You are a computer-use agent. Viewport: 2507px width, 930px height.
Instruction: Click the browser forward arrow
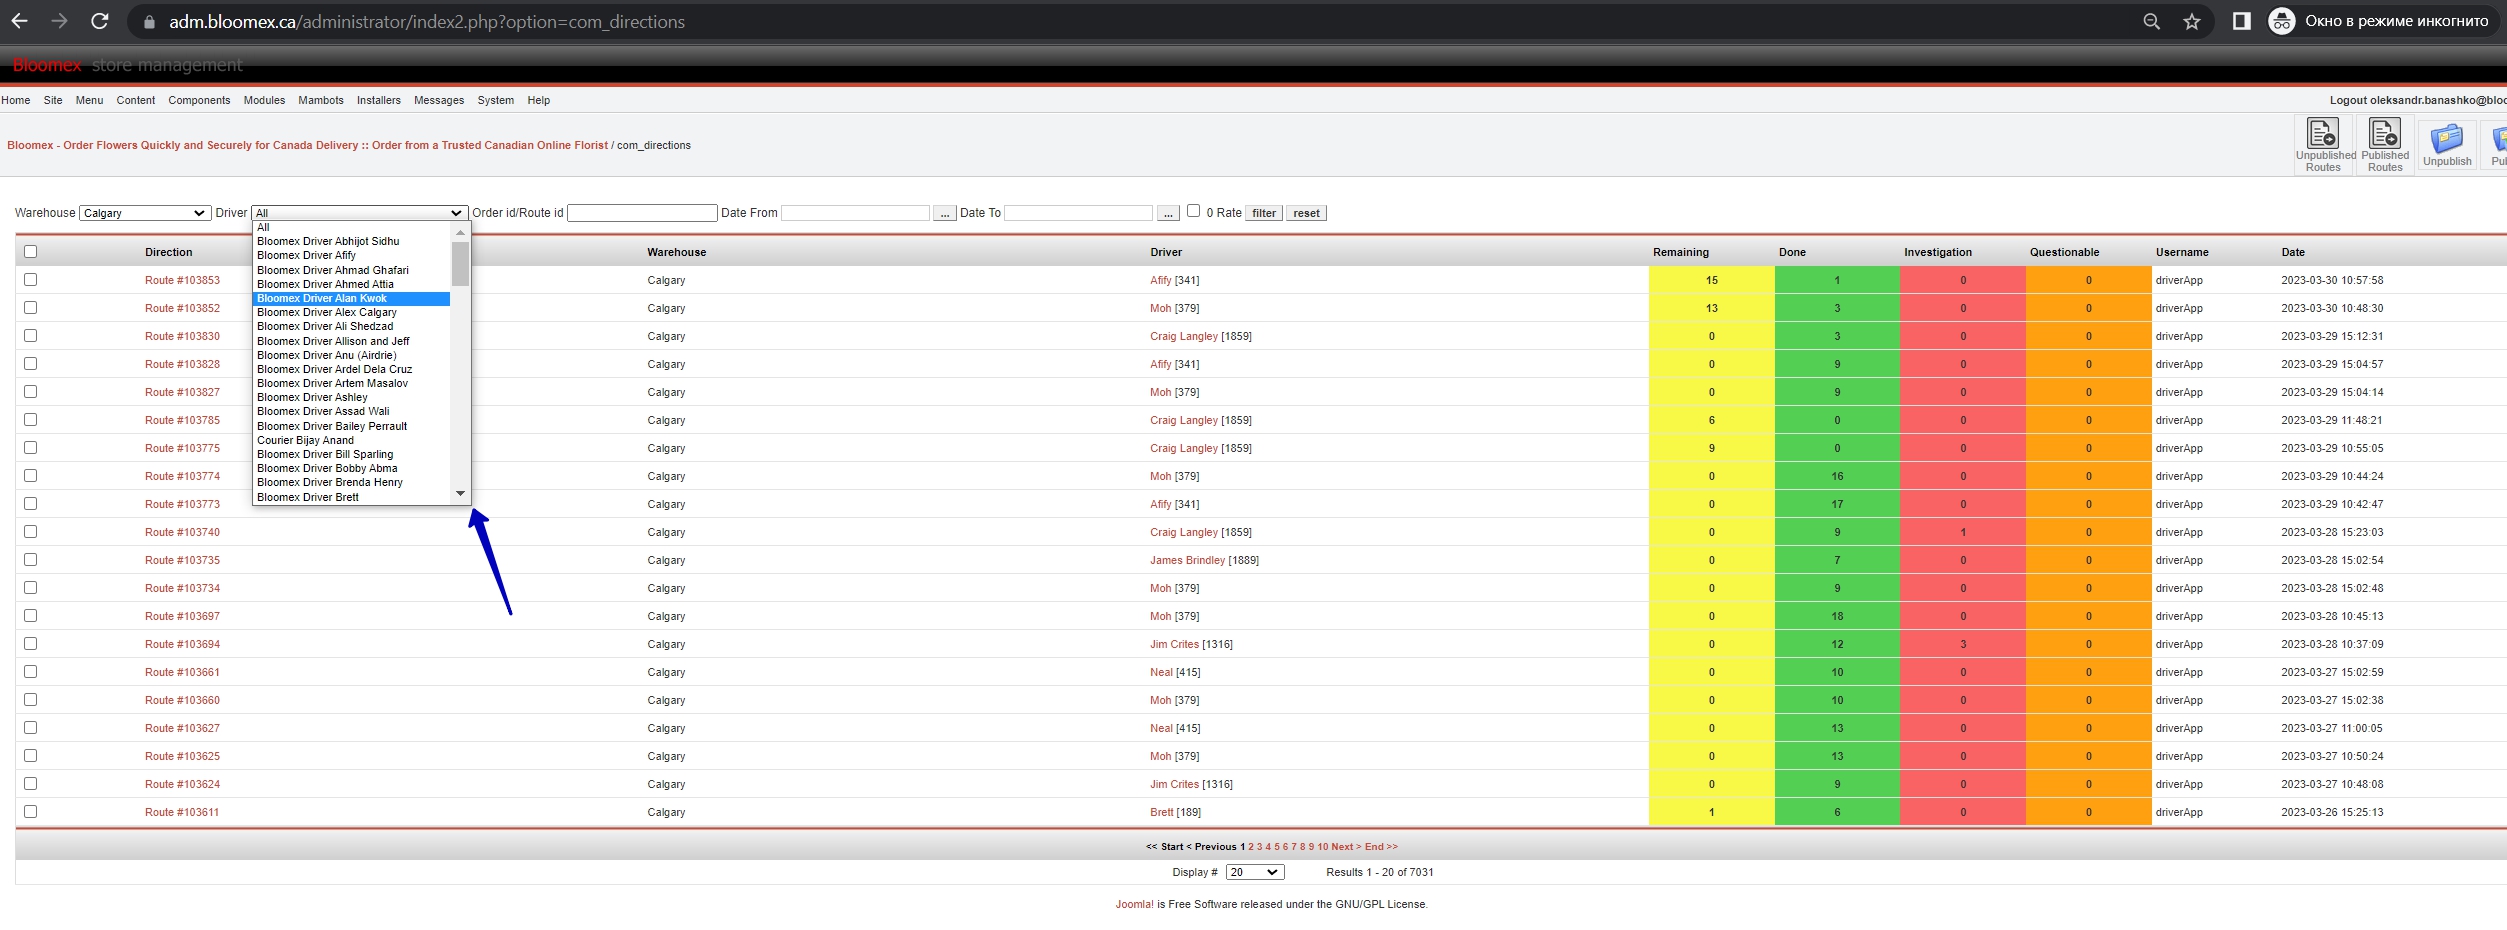[x=59, y=21]
